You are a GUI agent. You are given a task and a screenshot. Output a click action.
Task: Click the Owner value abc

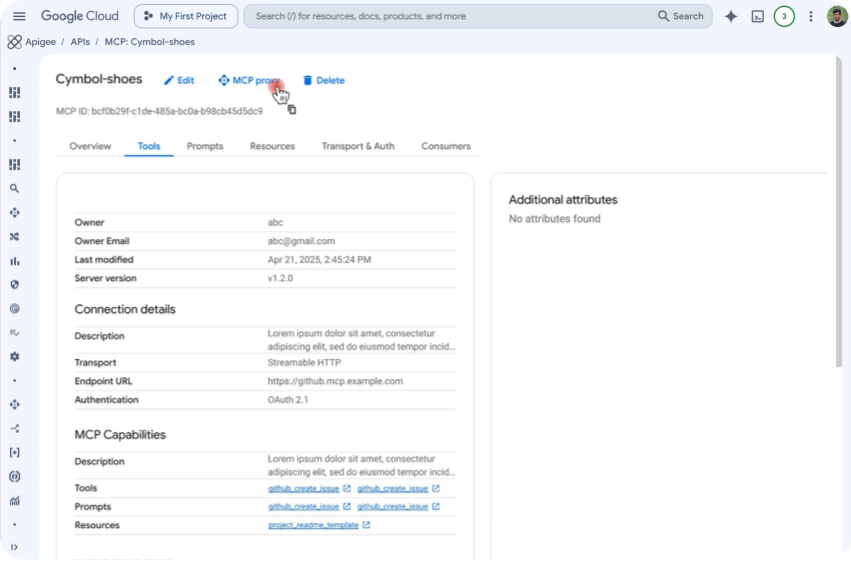coord(275,222)
